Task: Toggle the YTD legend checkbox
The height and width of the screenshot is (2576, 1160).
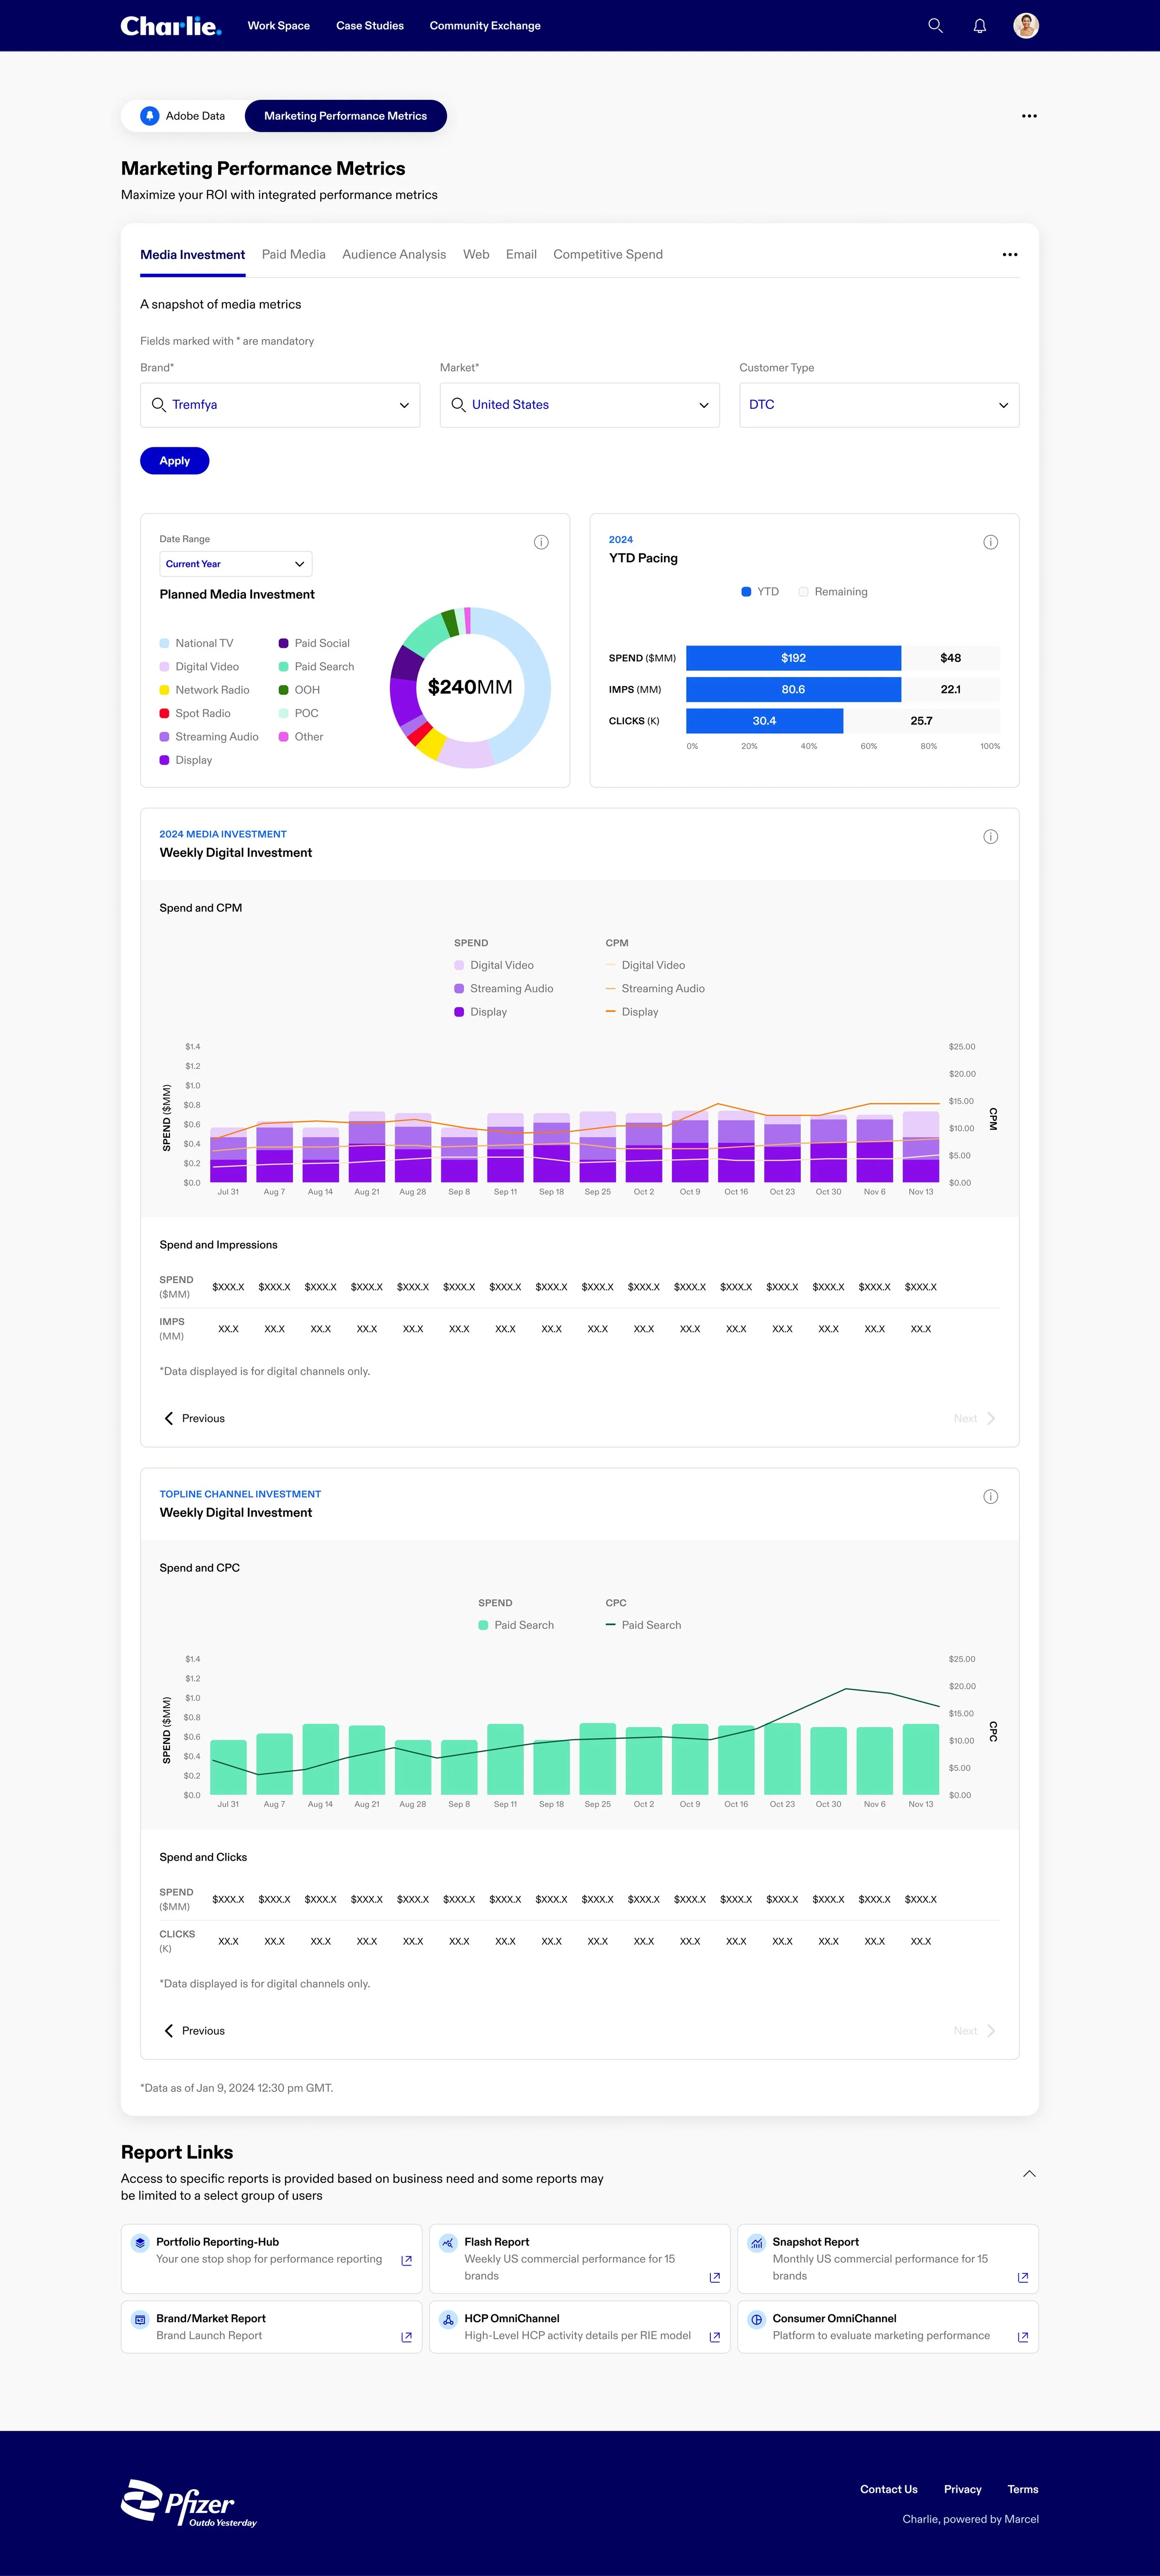Action: pos(746,592)
